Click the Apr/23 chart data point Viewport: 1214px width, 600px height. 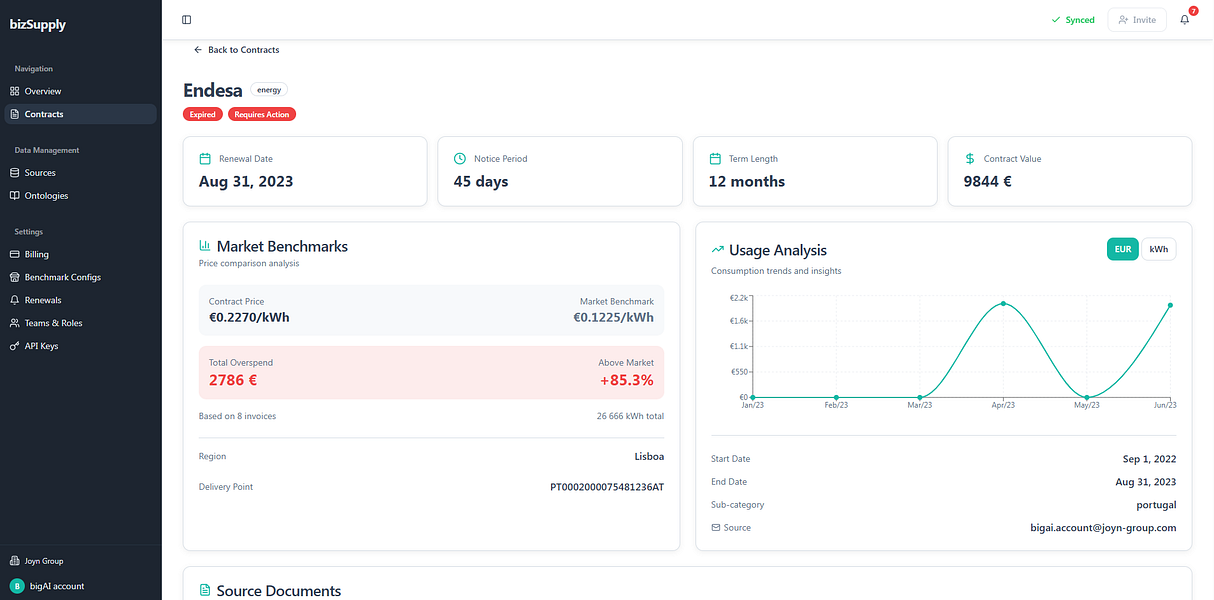[x=1003, y=304]
